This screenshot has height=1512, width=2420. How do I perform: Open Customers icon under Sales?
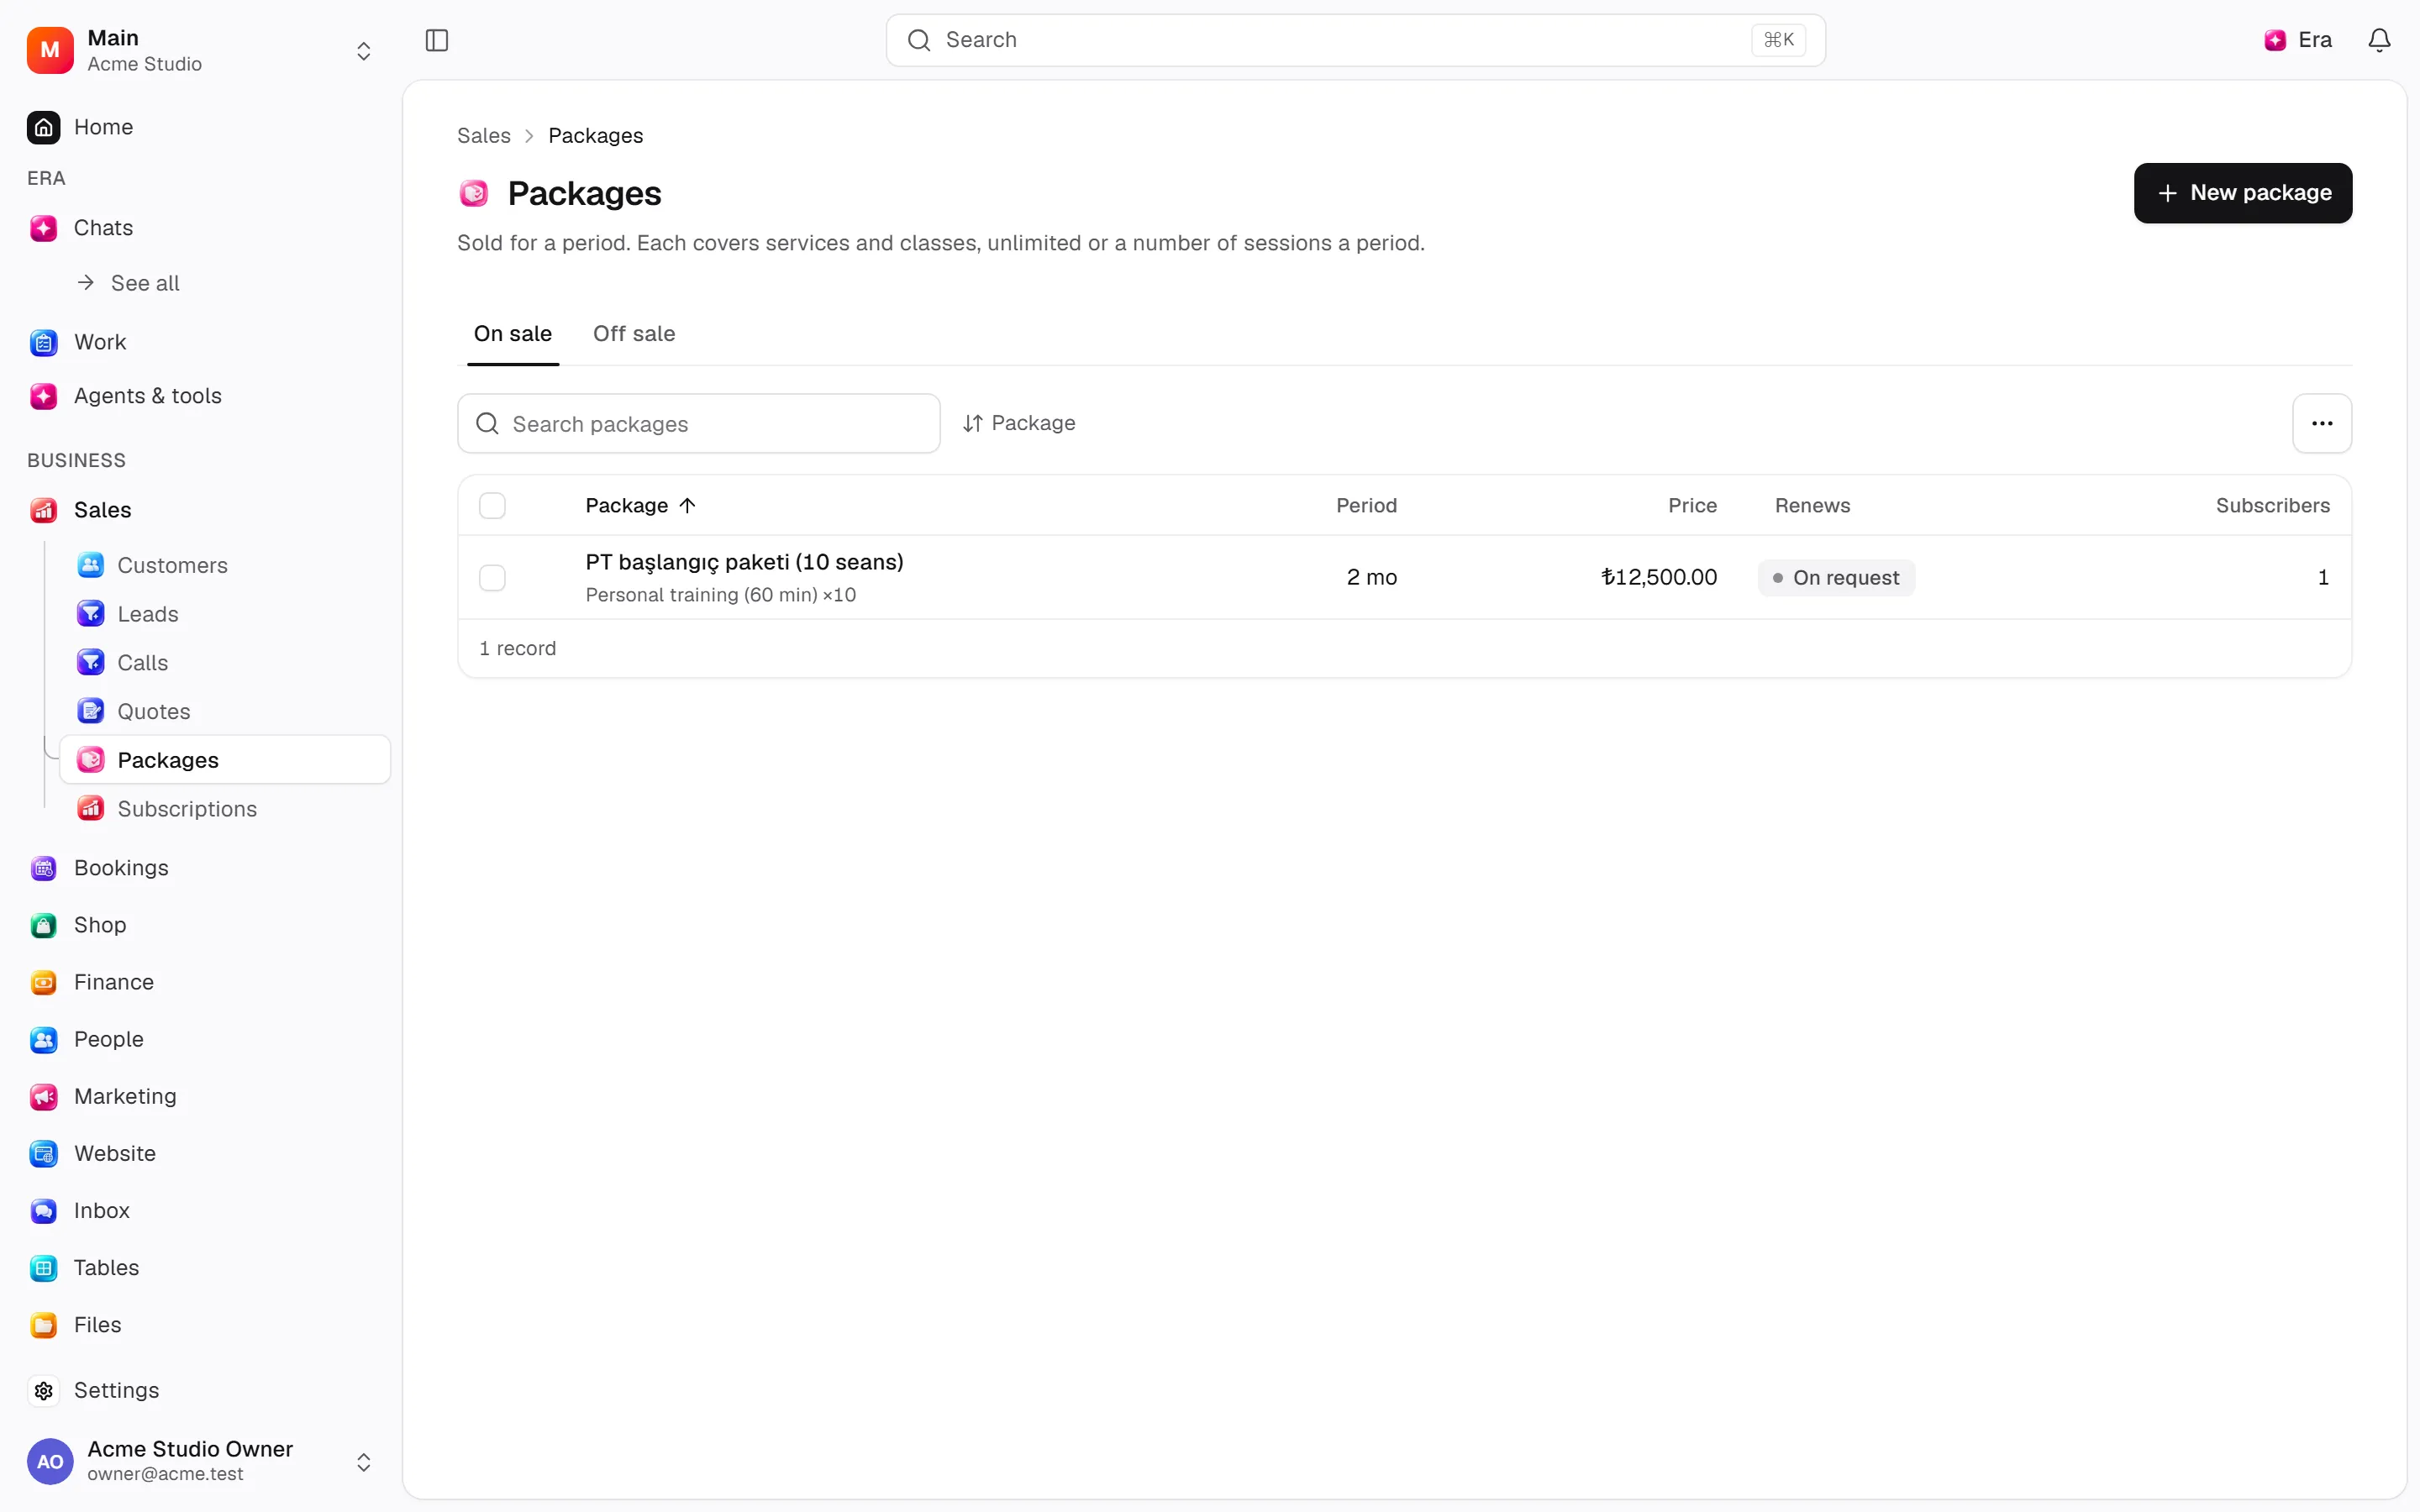(91, 565)
